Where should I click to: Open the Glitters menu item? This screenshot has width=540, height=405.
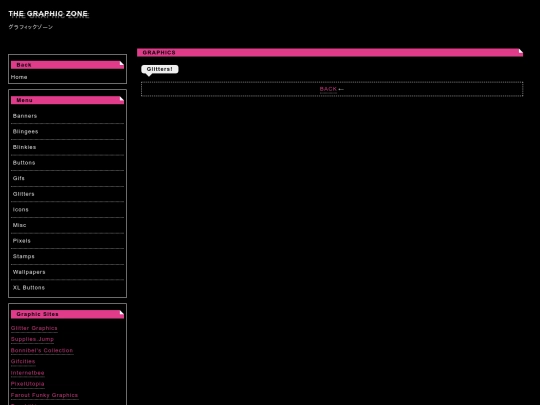(x=68, y=194)
